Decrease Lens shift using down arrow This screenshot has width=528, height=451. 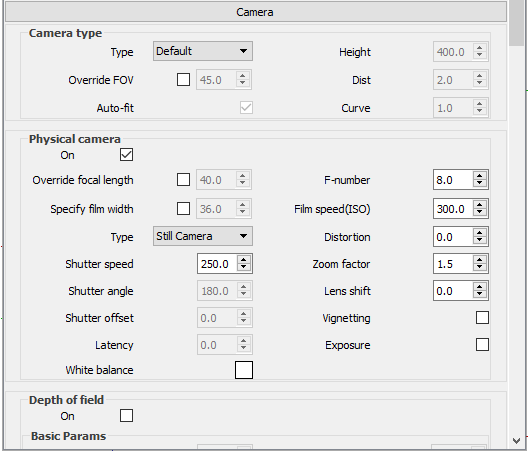pos(480,294)
